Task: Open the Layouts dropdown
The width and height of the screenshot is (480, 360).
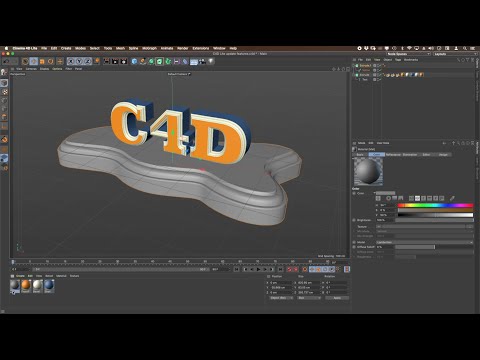Action: point(455,54)
